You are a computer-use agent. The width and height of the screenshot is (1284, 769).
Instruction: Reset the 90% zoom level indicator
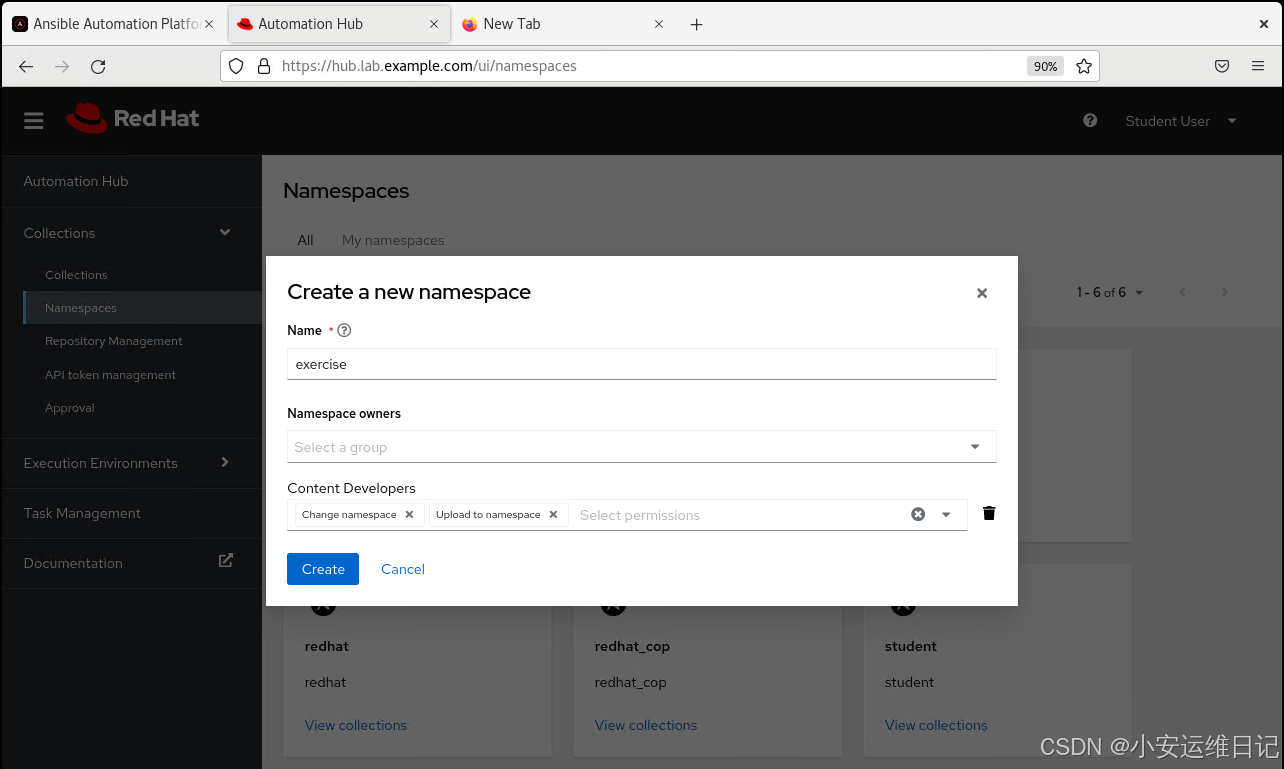click(x=1045, y=66)
